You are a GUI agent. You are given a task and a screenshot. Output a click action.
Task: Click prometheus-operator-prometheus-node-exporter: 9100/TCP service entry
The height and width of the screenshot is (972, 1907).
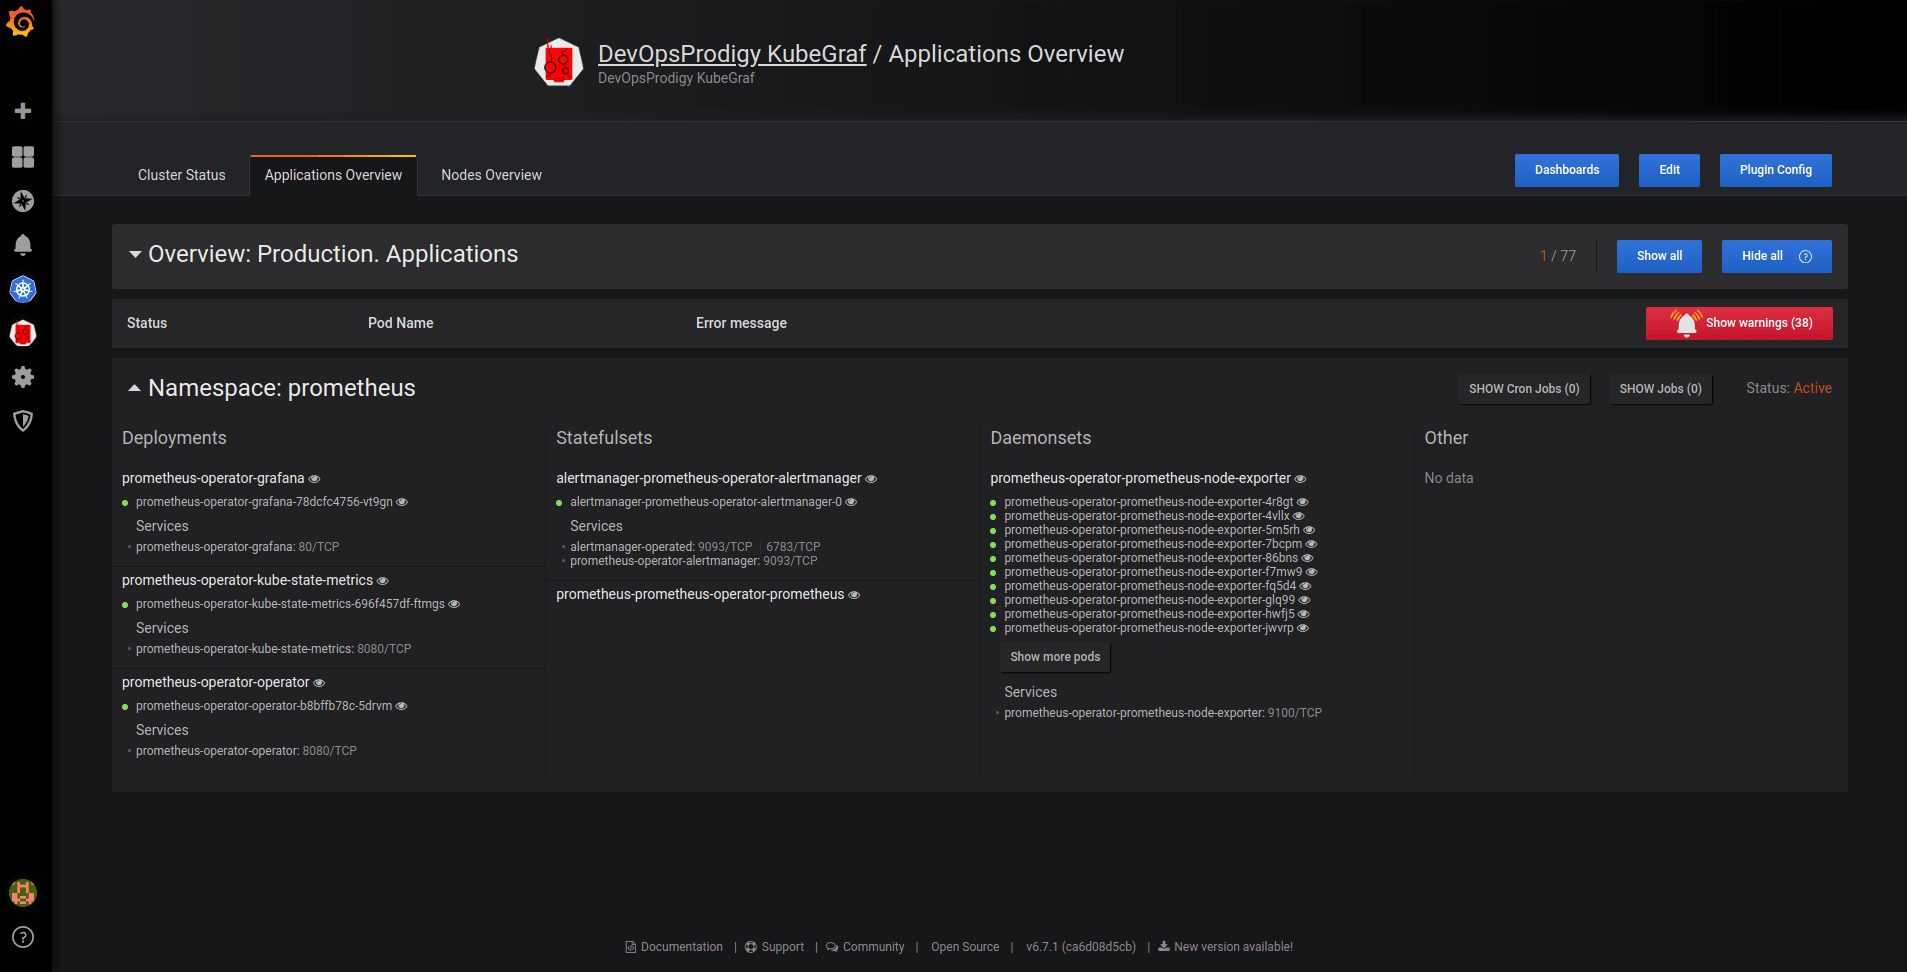coord(1163,713)
